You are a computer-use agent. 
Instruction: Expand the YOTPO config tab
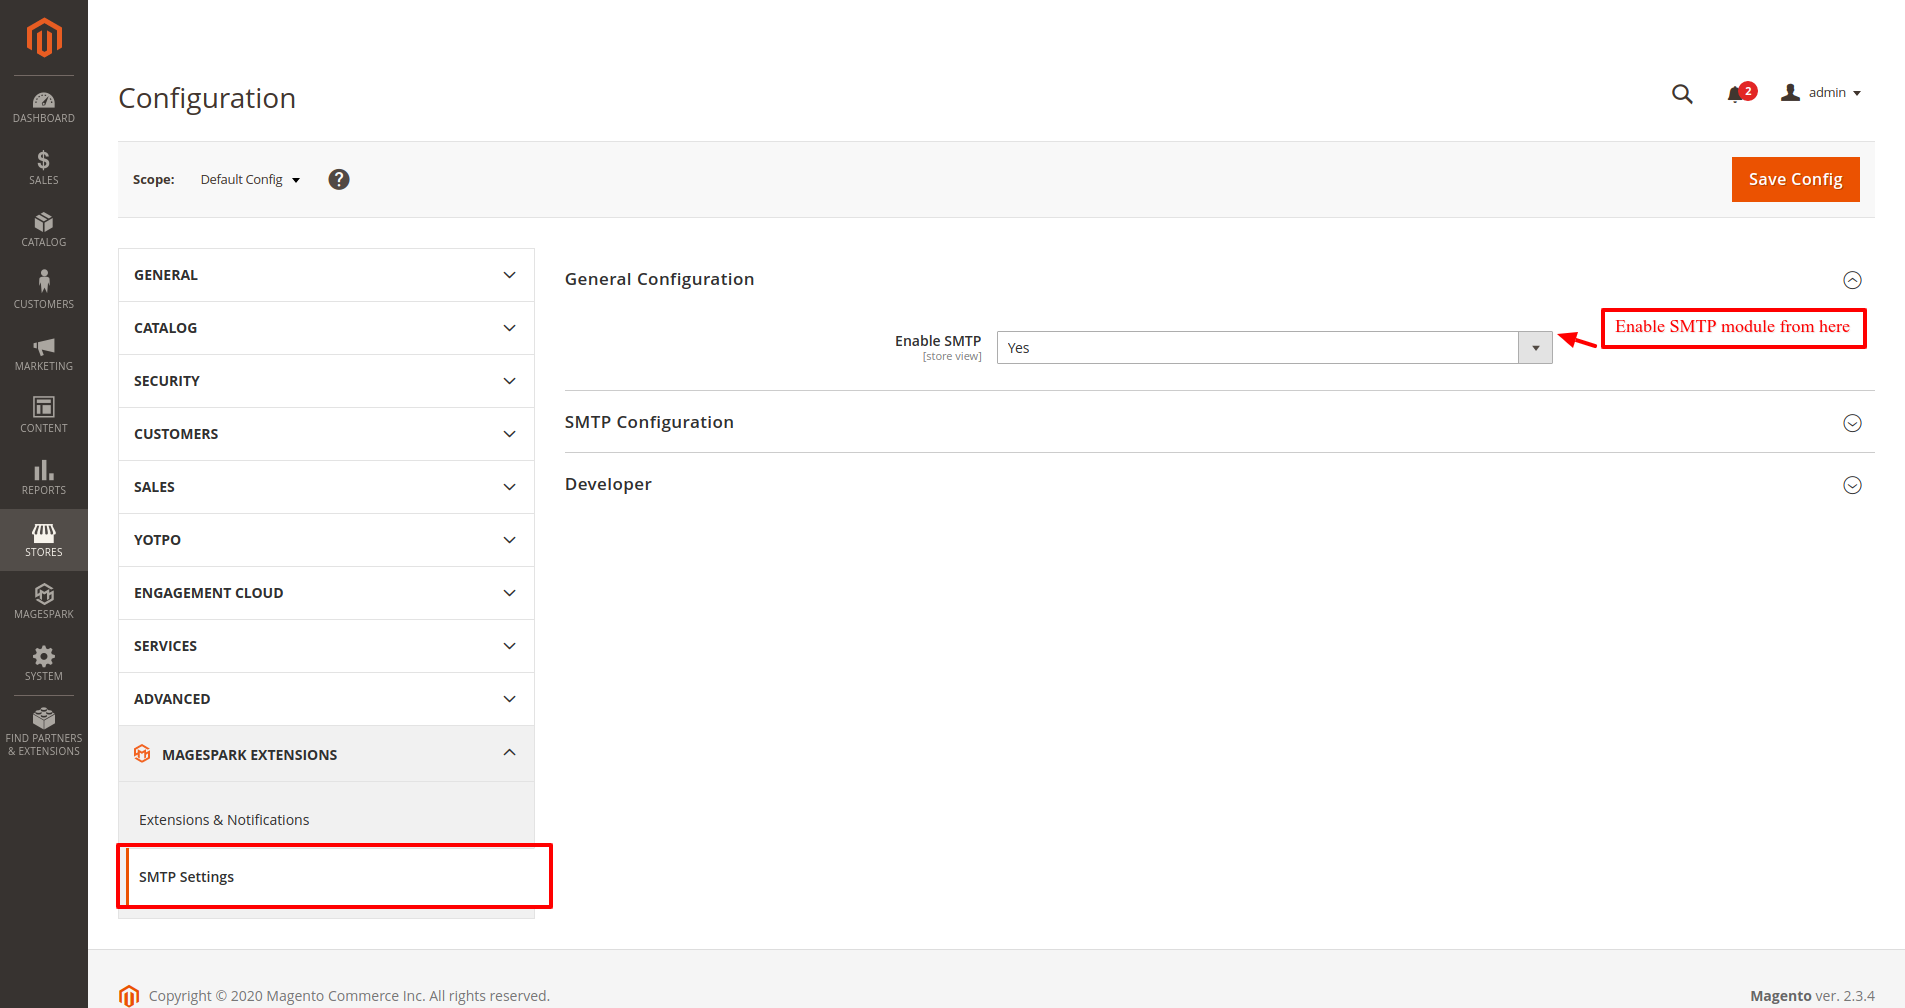pyautogui.click(x=326, y=540)
